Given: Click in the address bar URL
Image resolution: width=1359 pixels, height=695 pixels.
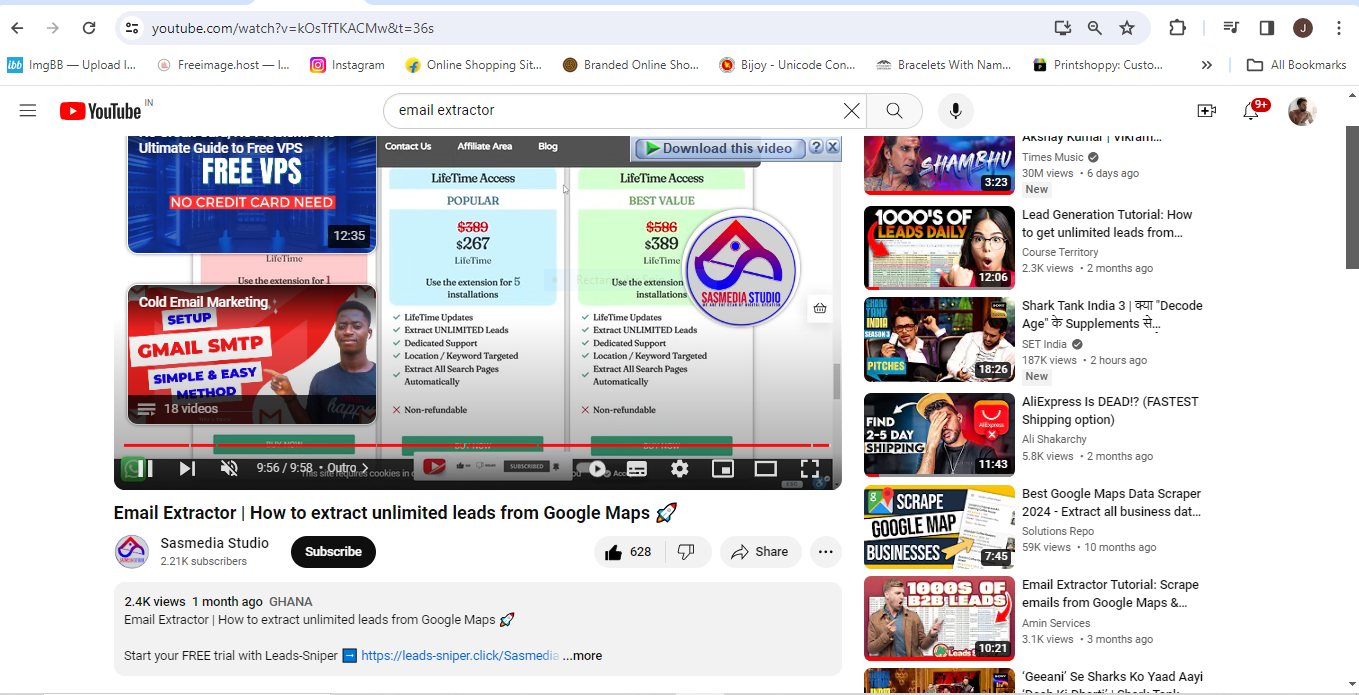Looking at the screenshot, I should pyautogui.click(x=293, y=28).
